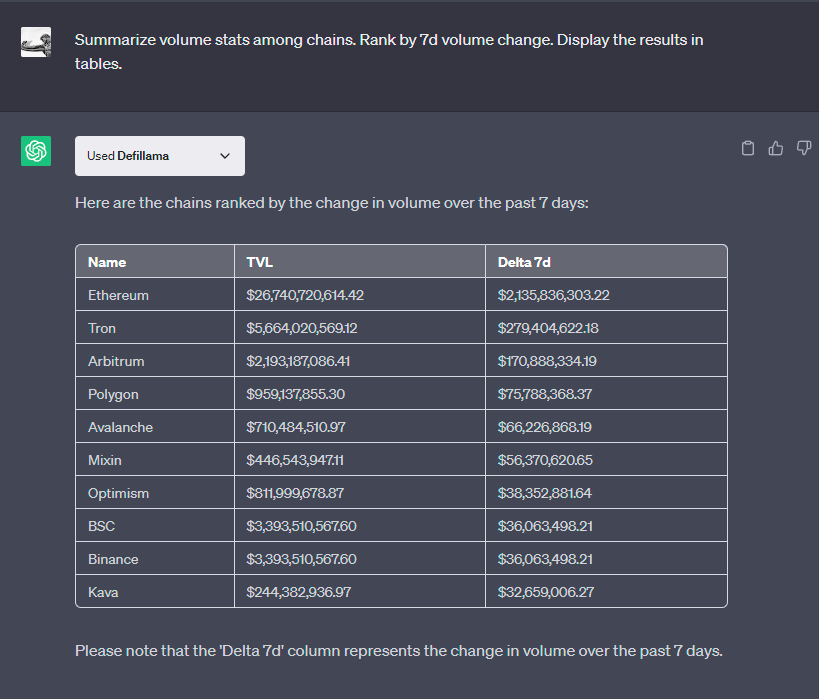Select the Tron name cell
The image size is (819, 699).
pos(155,328)
